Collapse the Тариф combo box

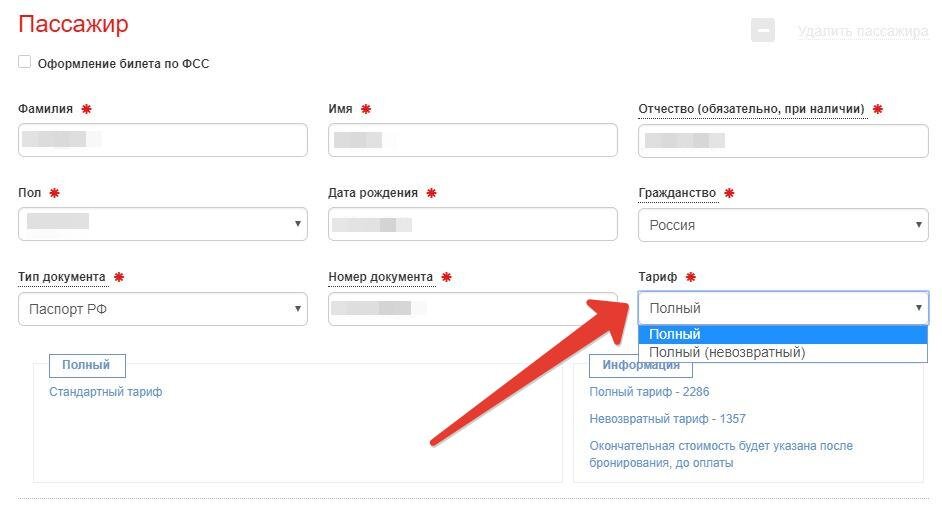(x=783, y=308)
